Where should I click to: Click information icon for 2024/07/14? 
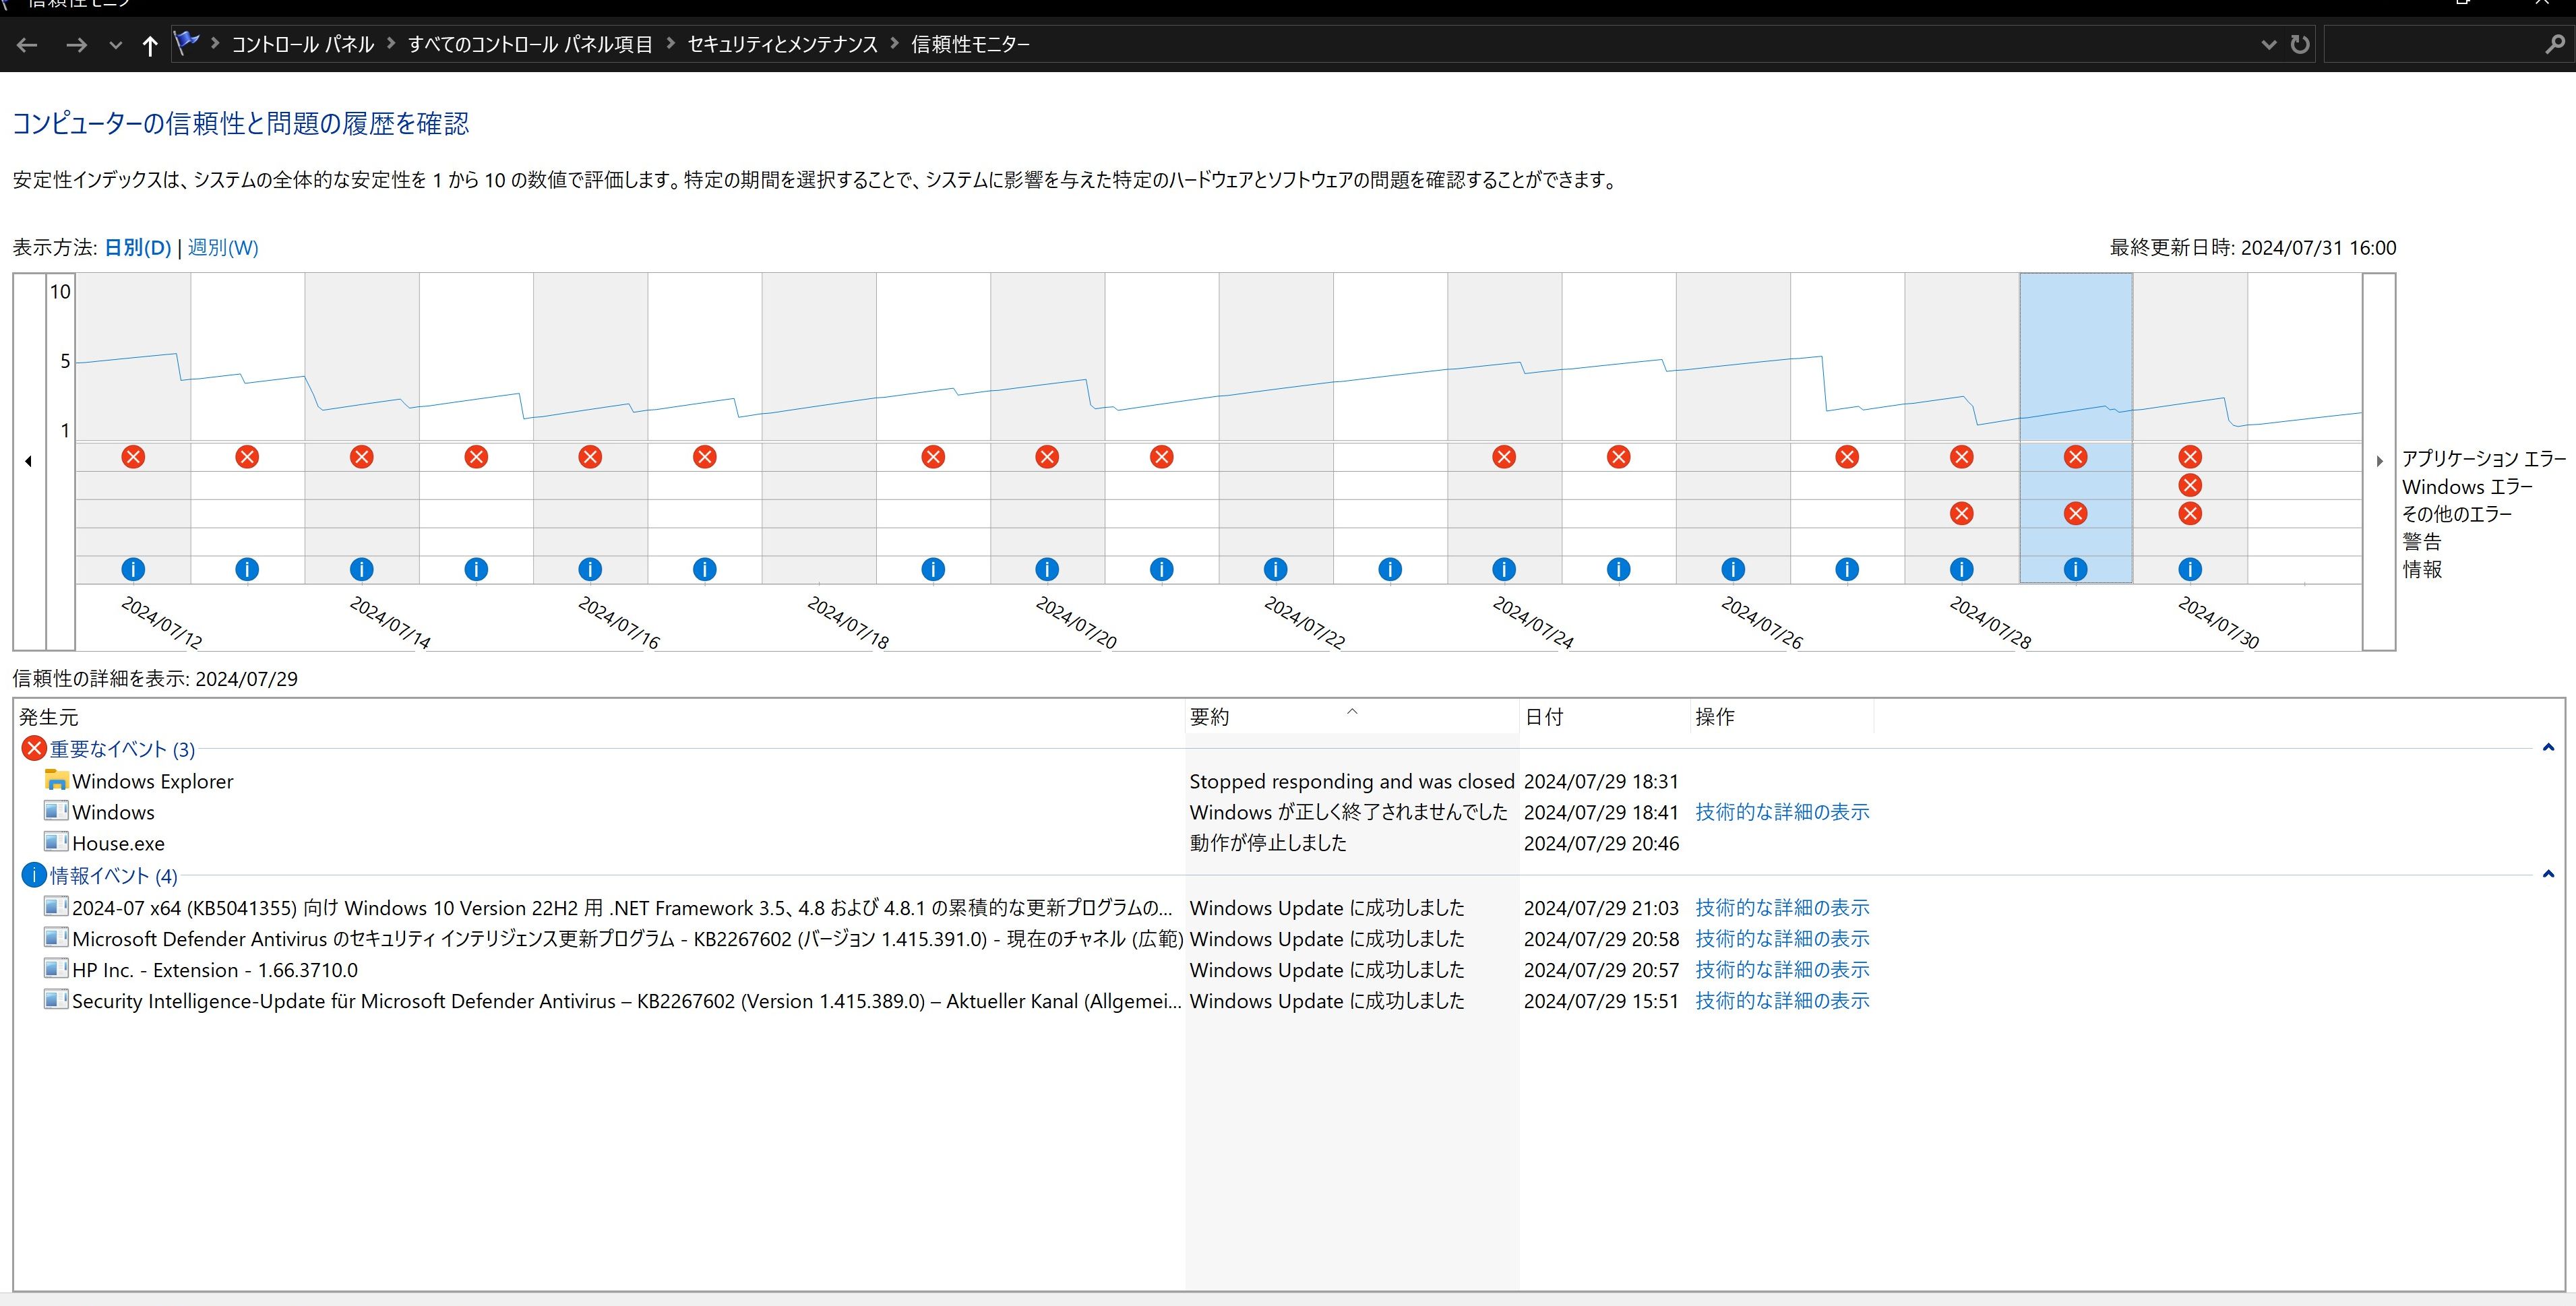click(362, 569)
